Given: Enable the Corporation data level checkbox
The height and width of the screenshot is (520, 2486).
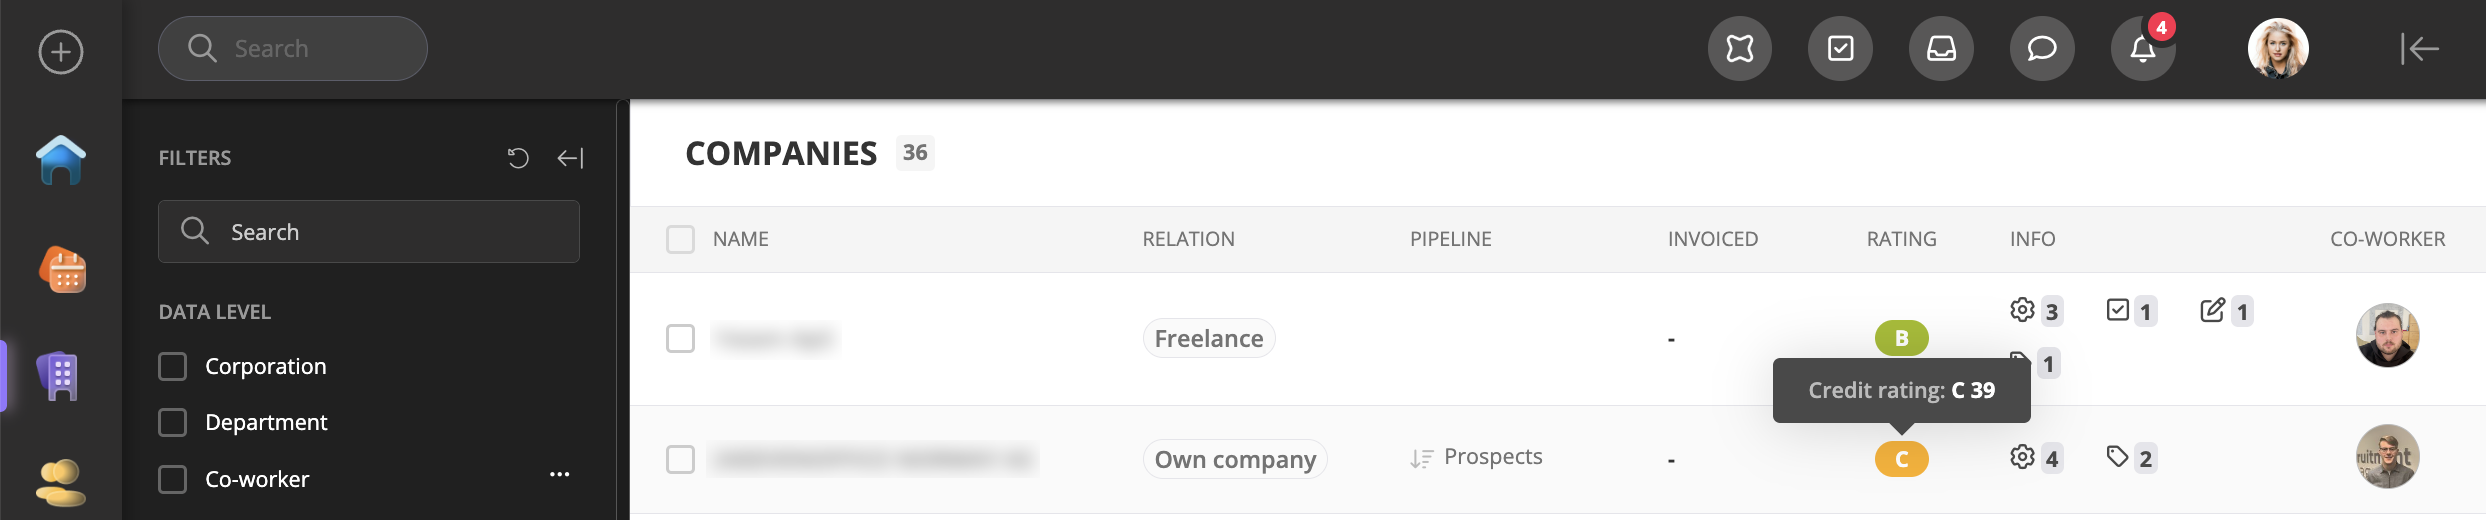Looking at the screenshot, I should (x=173, y=367).
